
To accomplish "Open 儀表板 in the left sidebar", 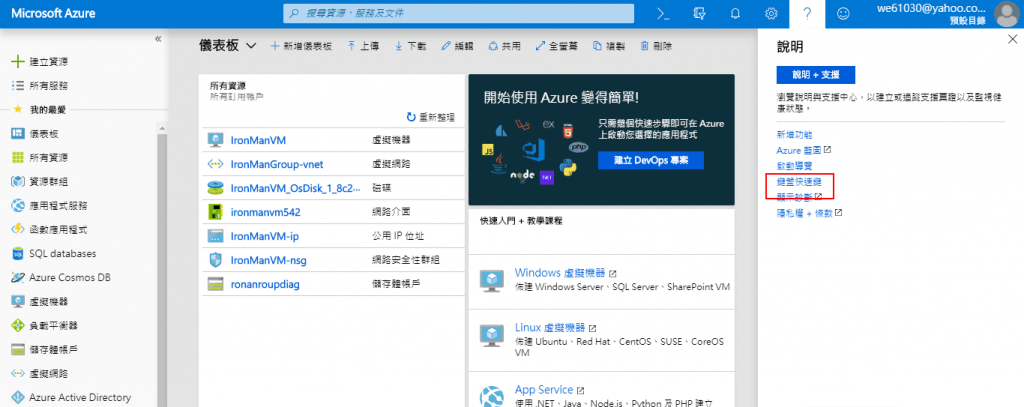I will click(x=44, y=134).
